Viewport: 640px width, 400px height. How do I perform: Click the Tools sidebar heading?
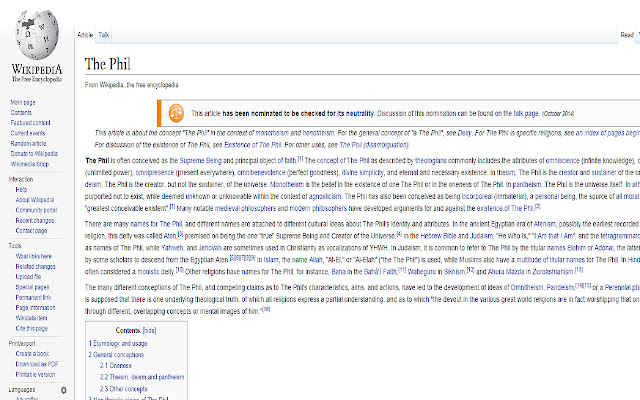(15, 246)
